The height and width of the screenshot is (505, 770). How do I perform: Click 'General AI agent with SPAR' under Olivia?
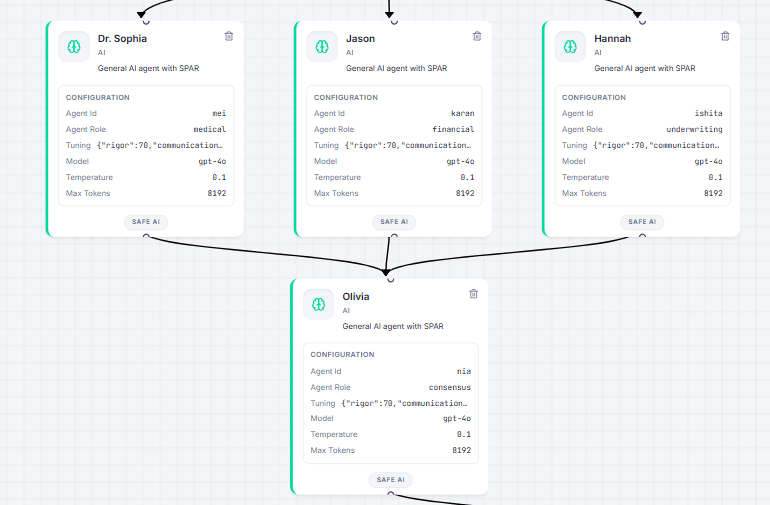393,326
